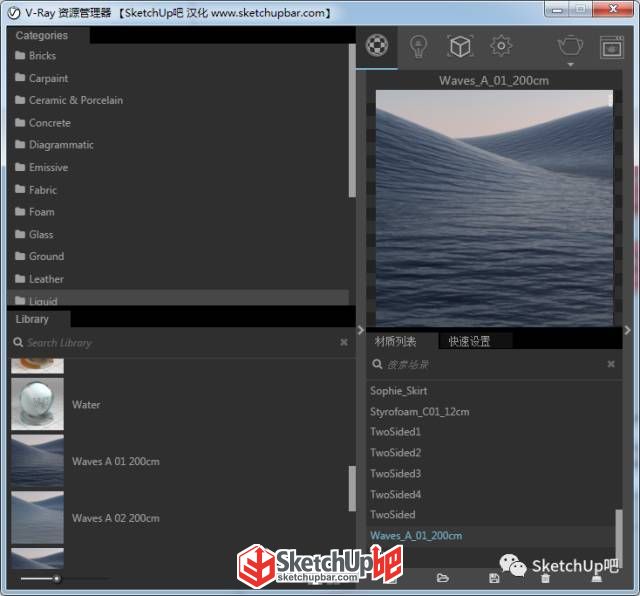Open the Settings gear icon
Image resolution: width=640 pixels, height=596 pixels.
(501, 45)
